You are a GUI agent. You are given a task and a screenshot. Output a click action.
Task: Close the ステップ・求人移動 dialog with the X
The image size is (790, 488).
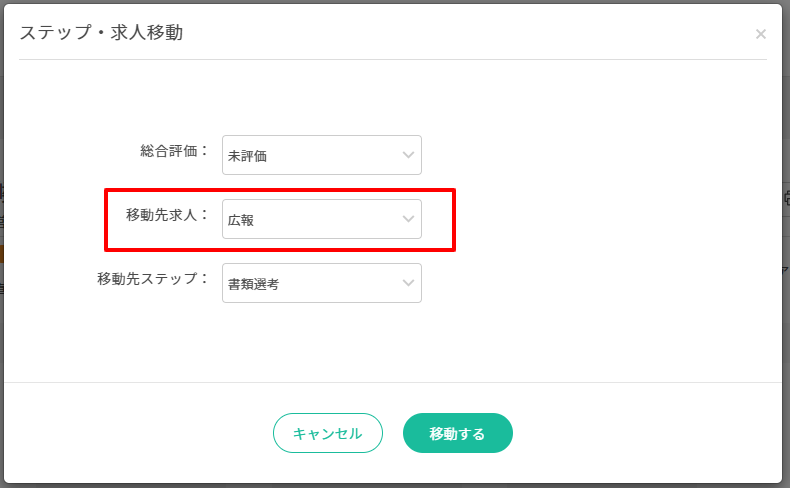pyautogui.click(x=761, y=34)
